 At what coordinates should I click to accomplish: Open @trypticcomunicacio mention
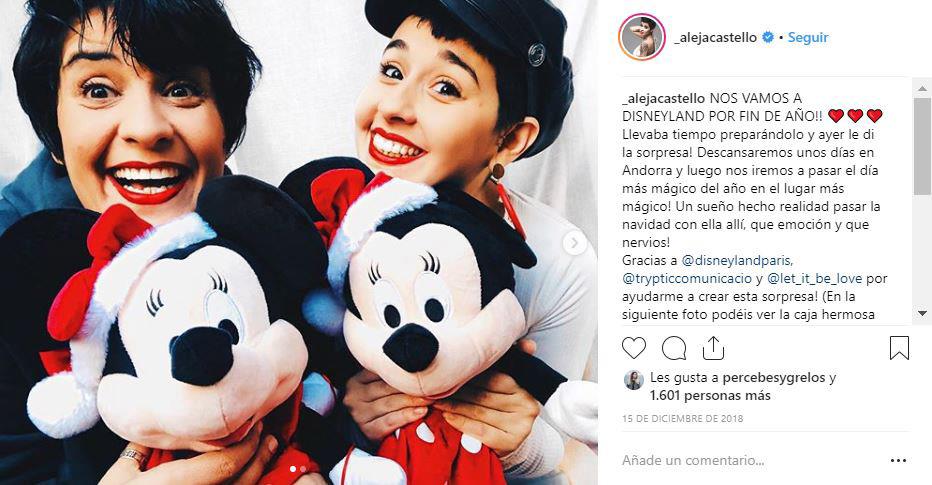687,278
